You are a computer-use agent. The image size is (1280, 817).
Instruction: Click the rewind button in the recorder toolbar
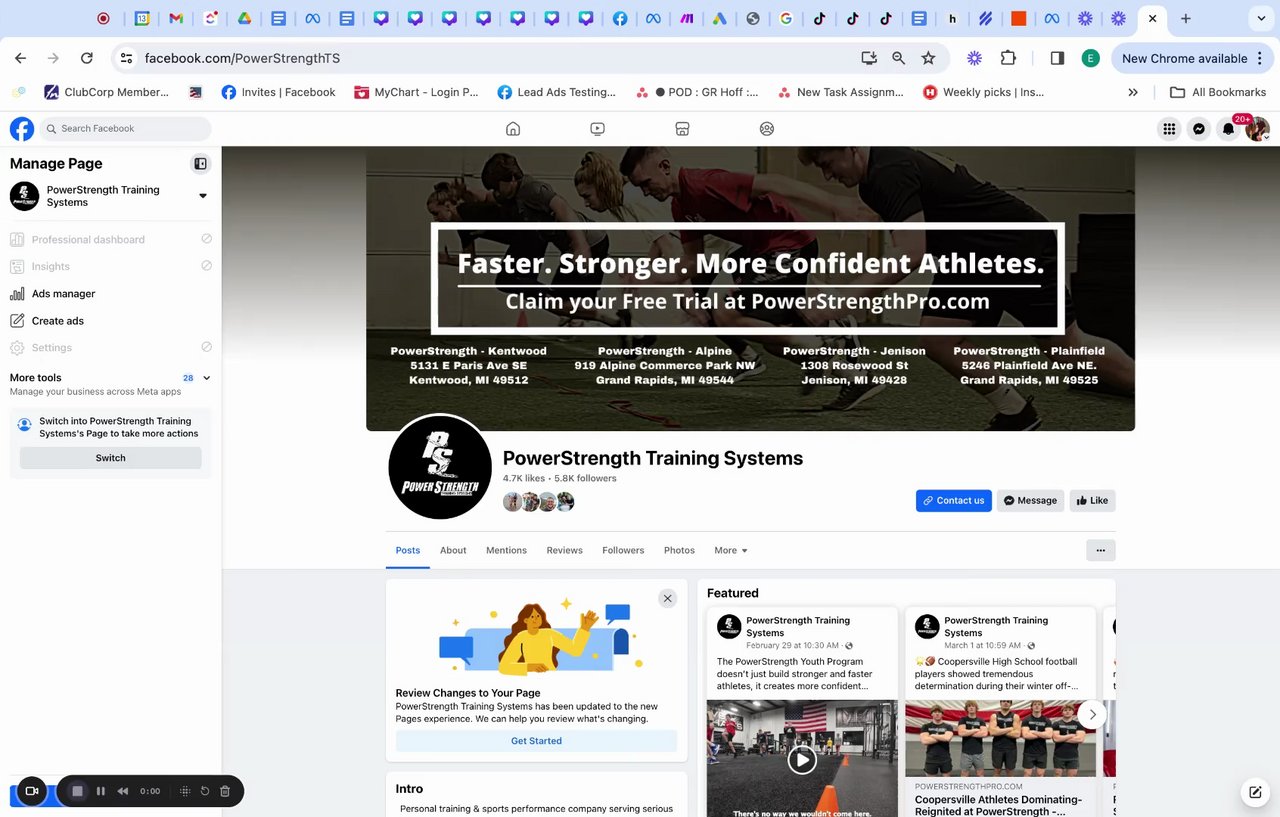123,791
